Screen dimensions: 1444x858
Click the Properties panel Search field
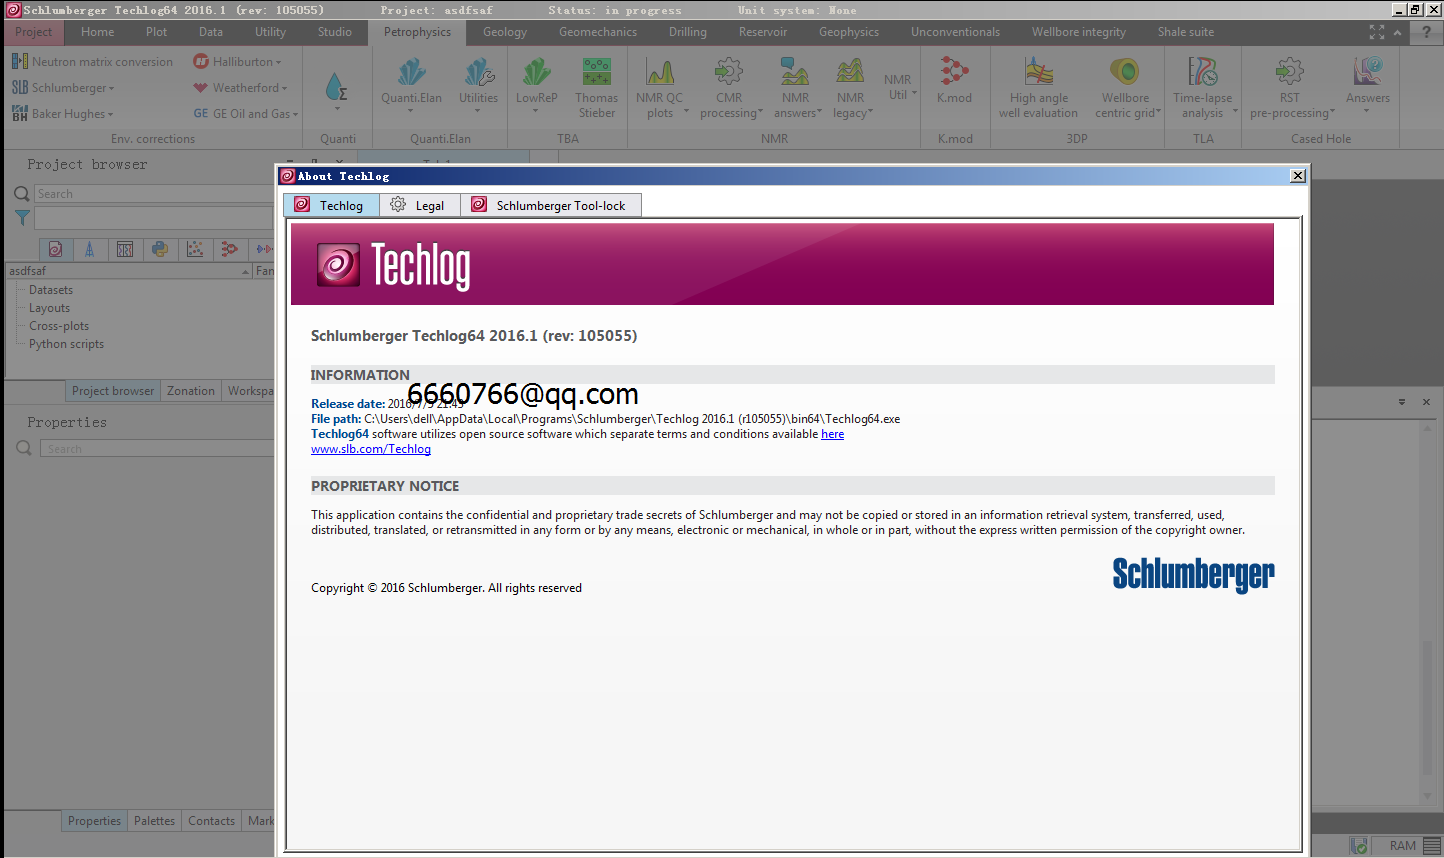tap(158, 449)
